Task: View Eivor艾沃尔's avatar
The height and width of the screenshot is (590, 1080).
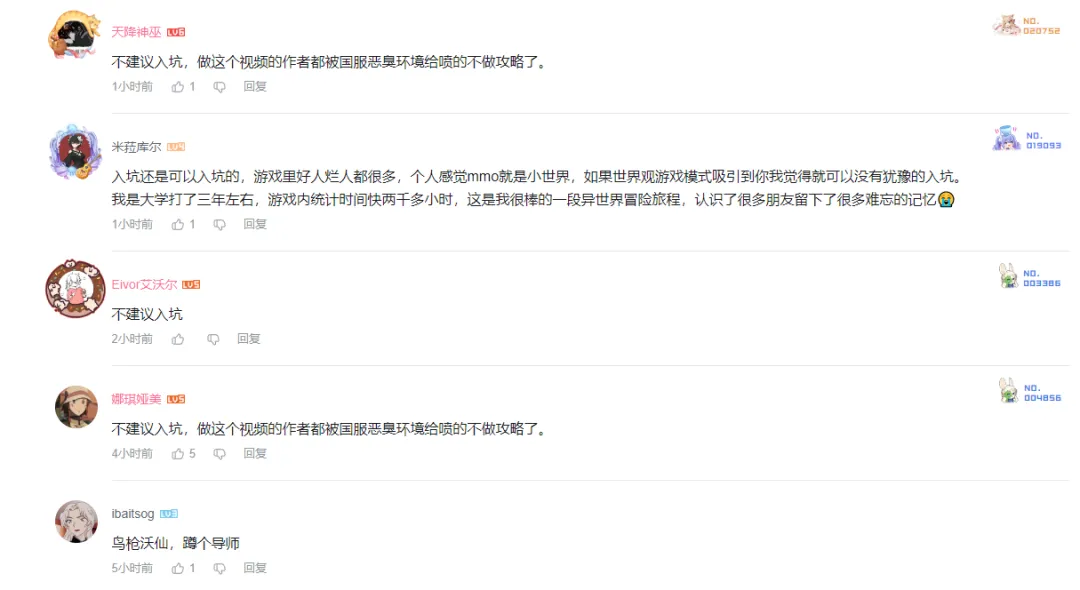Action: pos(75,289)
